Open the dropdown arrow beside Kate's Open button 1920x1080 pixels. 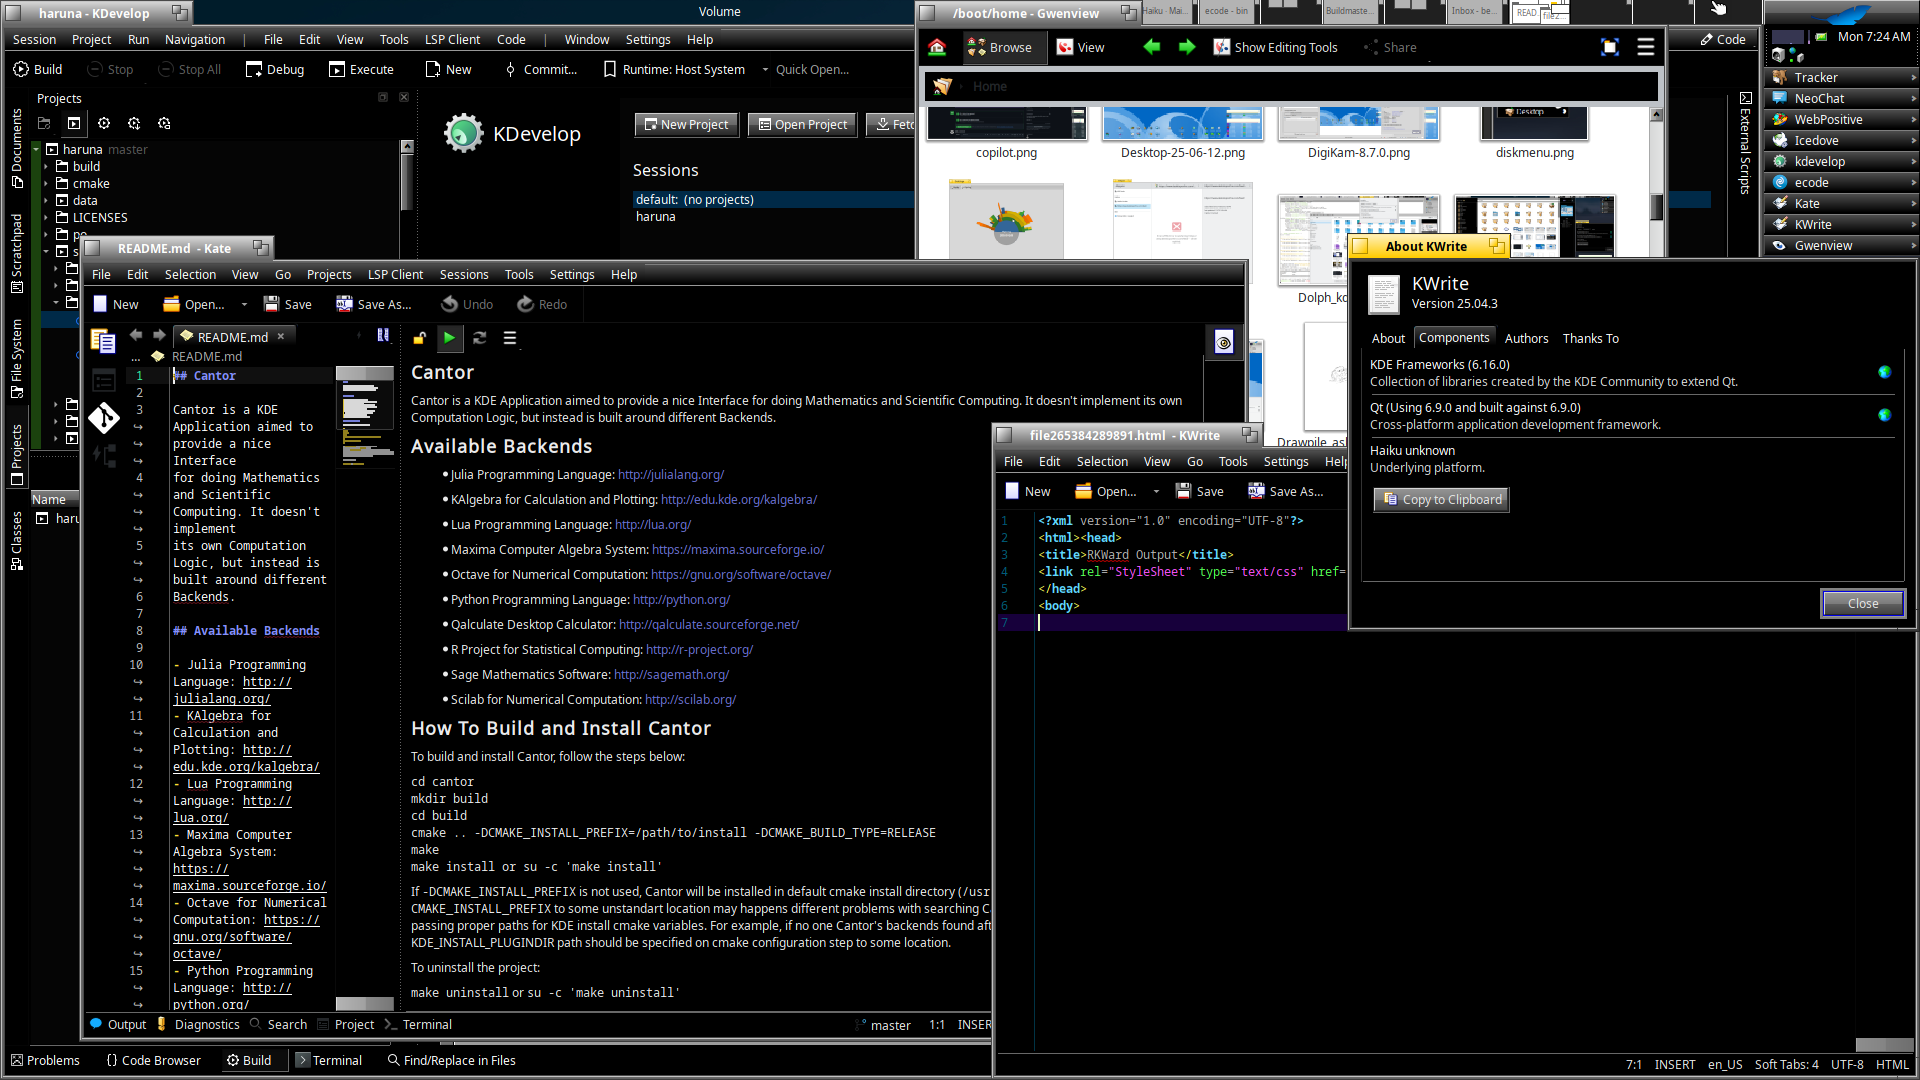coord(246,304)
